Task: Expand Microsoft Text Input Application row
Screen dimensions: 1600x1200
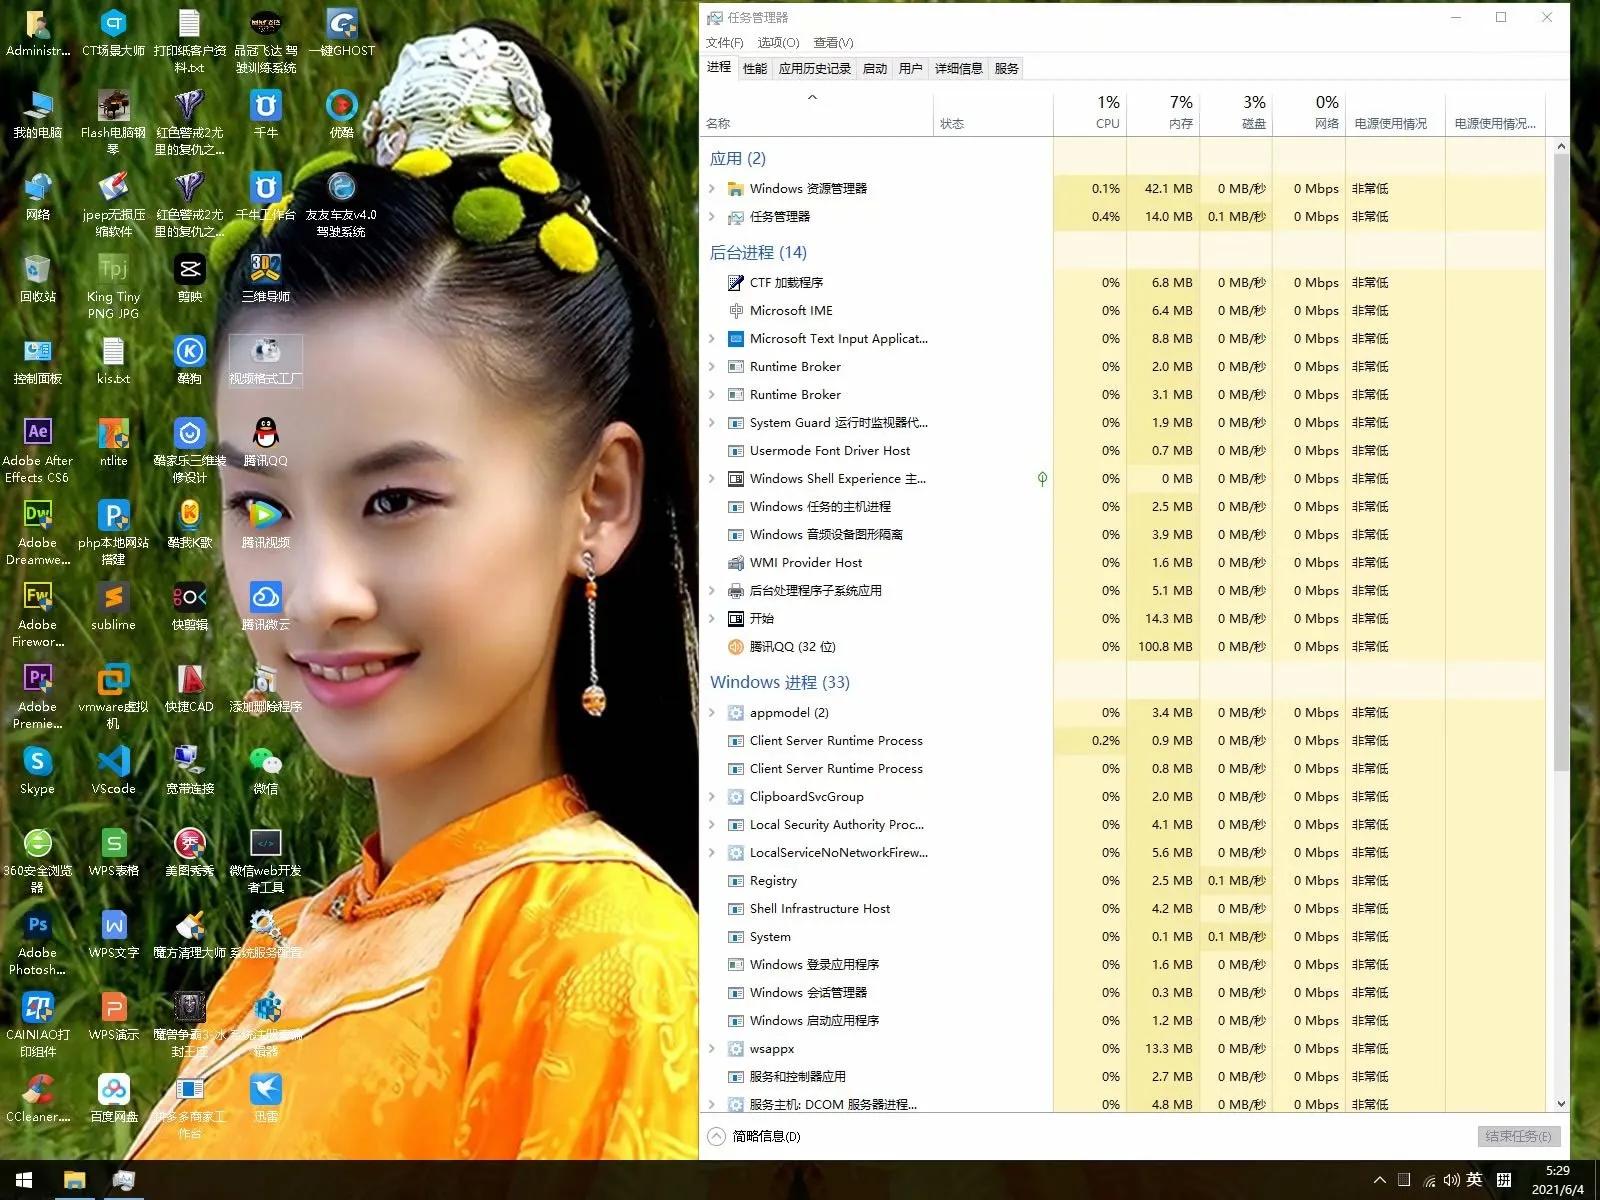Action: coord(712,338)
